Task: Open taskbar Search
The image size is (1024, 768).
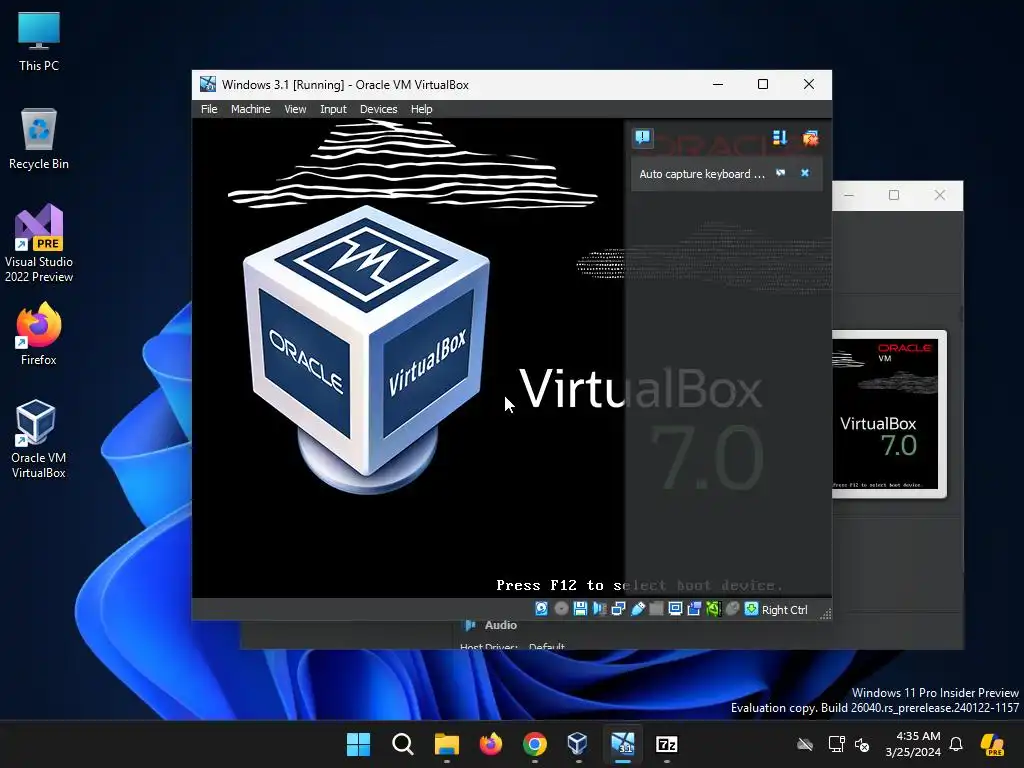Action: [x=403, y=744]
